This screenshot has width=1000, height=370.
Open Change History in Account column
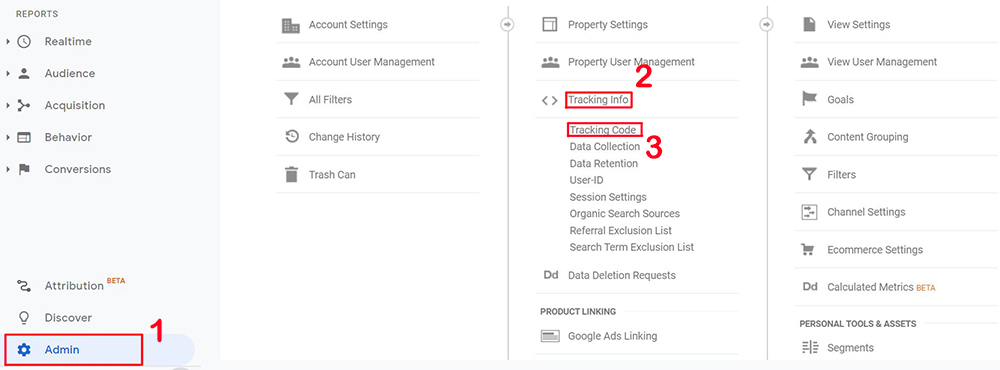(344, 137)
